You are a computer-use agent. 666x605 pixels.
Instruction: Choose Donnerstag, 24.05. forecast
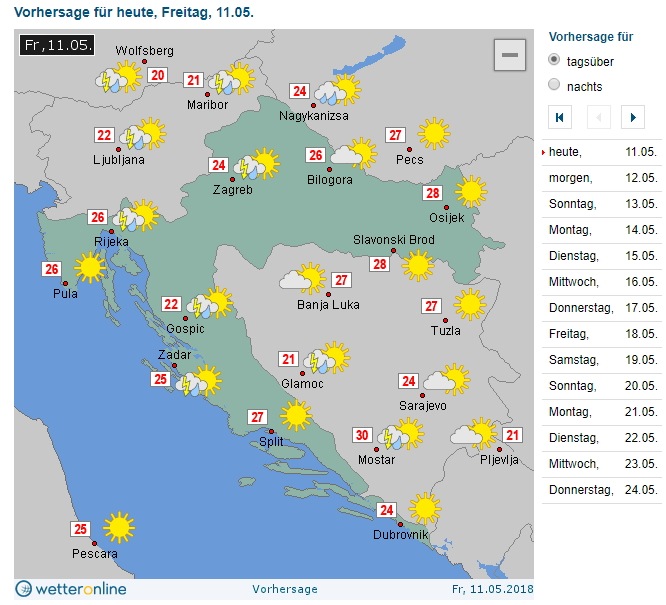tap(600, 490)
